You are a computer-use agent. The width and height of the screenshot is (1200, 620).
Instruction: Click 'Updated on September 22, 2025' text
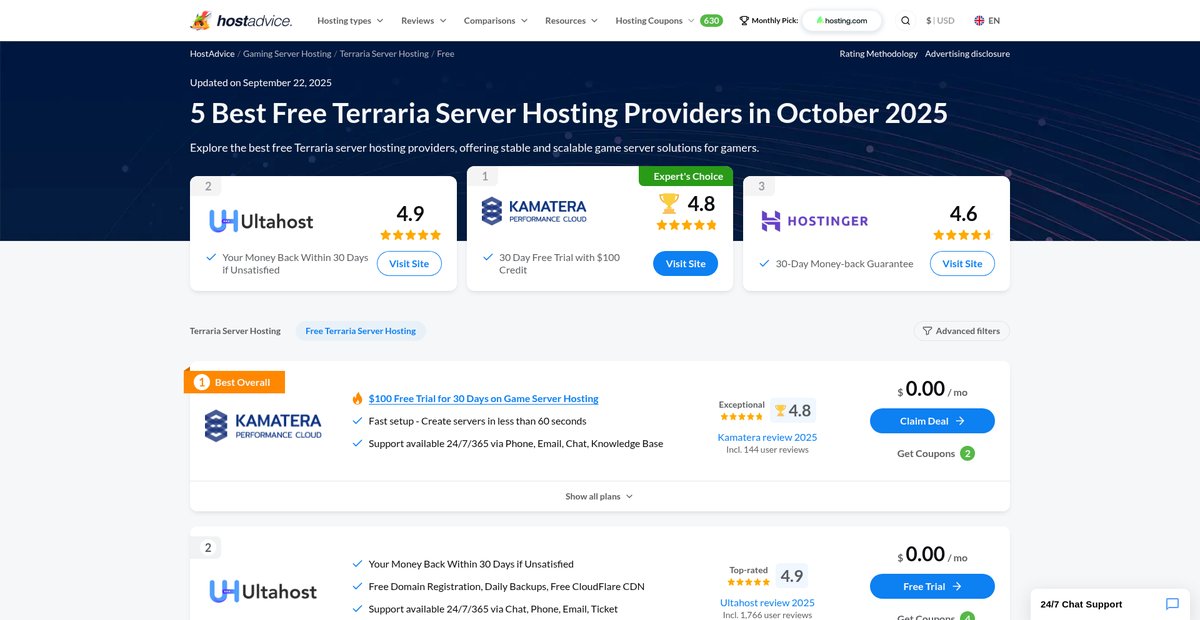click(261, 83)
